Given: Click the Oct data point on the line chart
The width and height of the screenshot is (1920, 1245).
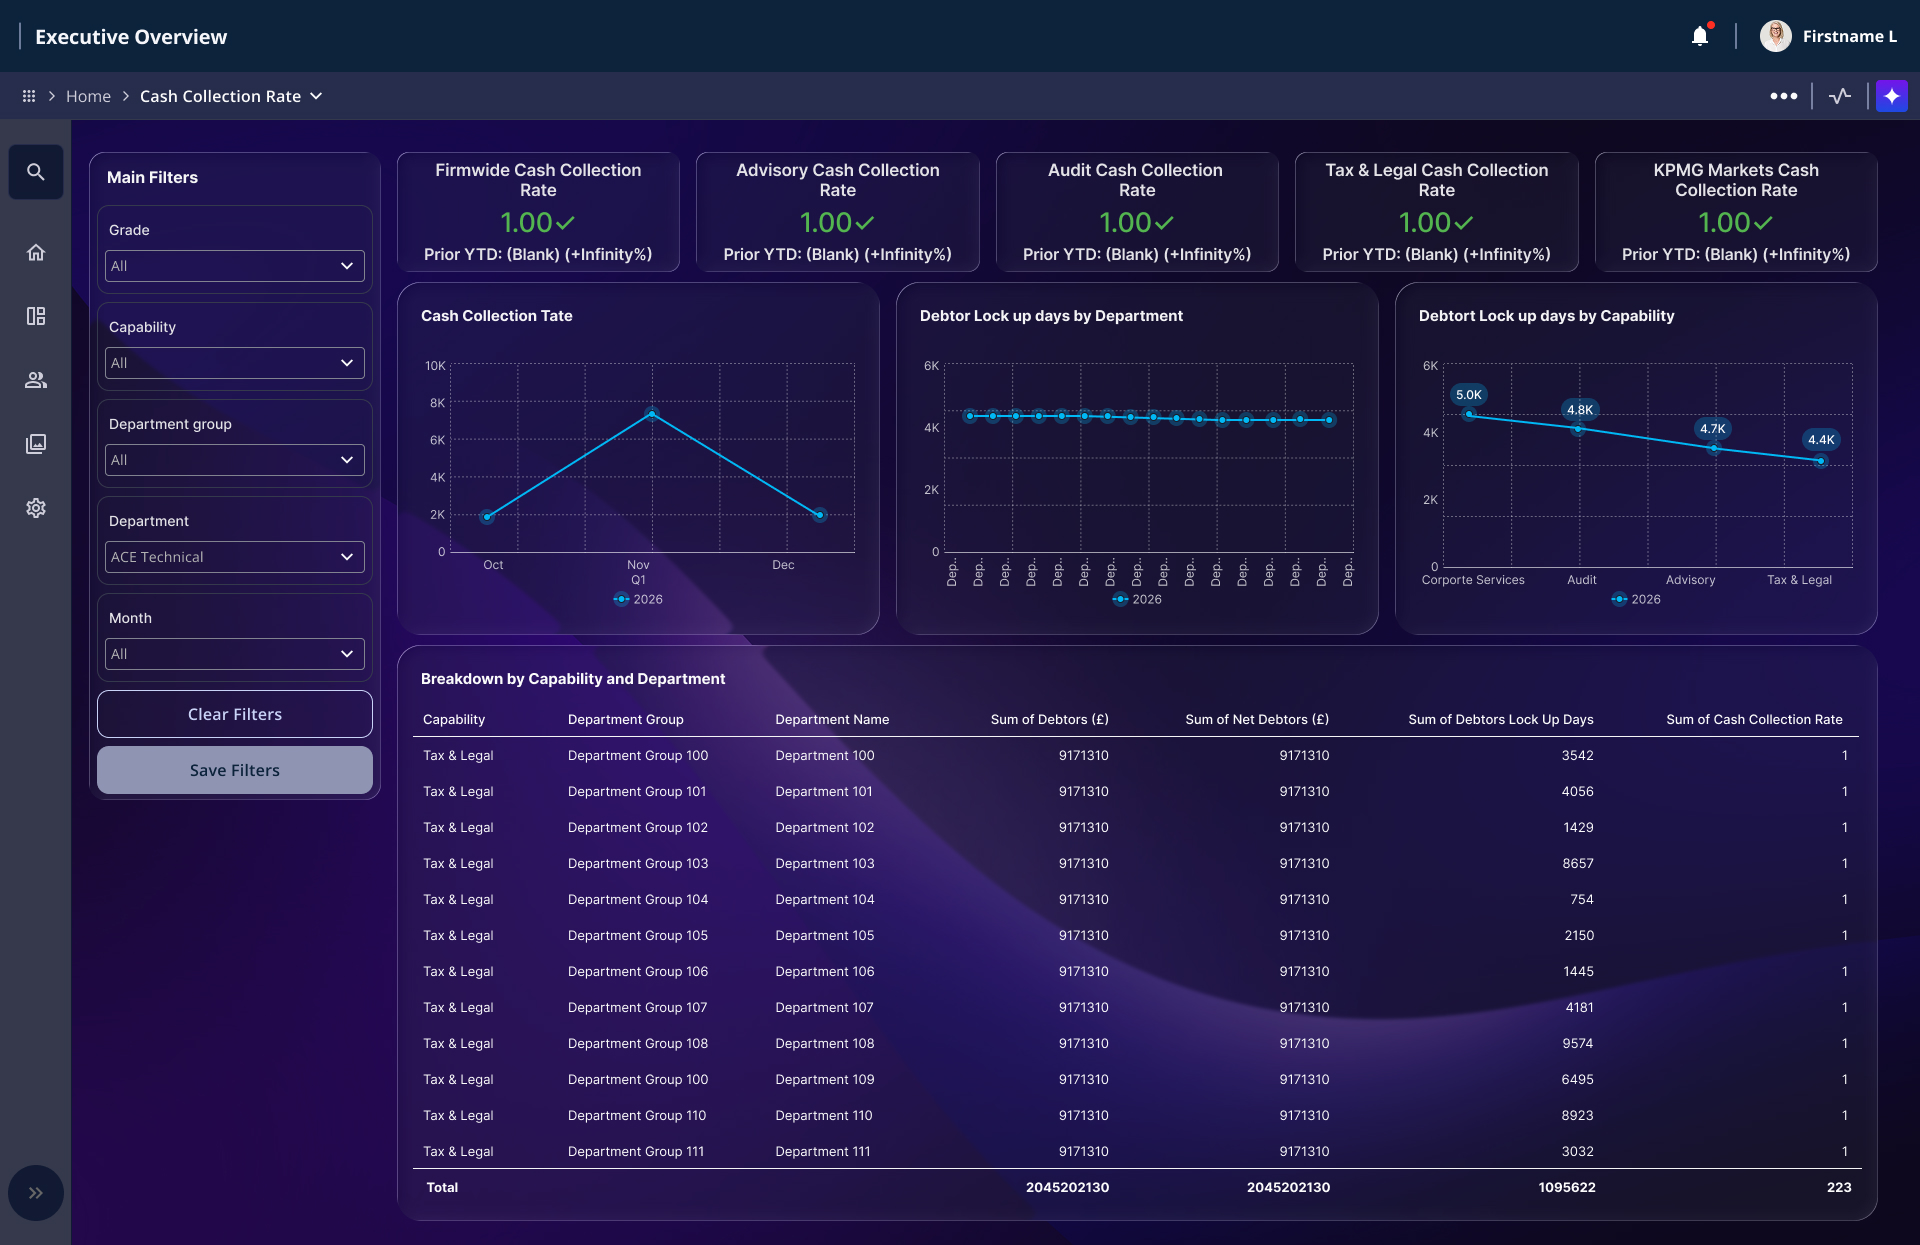Looking at the screenshot, I should (x=487, y=517).
